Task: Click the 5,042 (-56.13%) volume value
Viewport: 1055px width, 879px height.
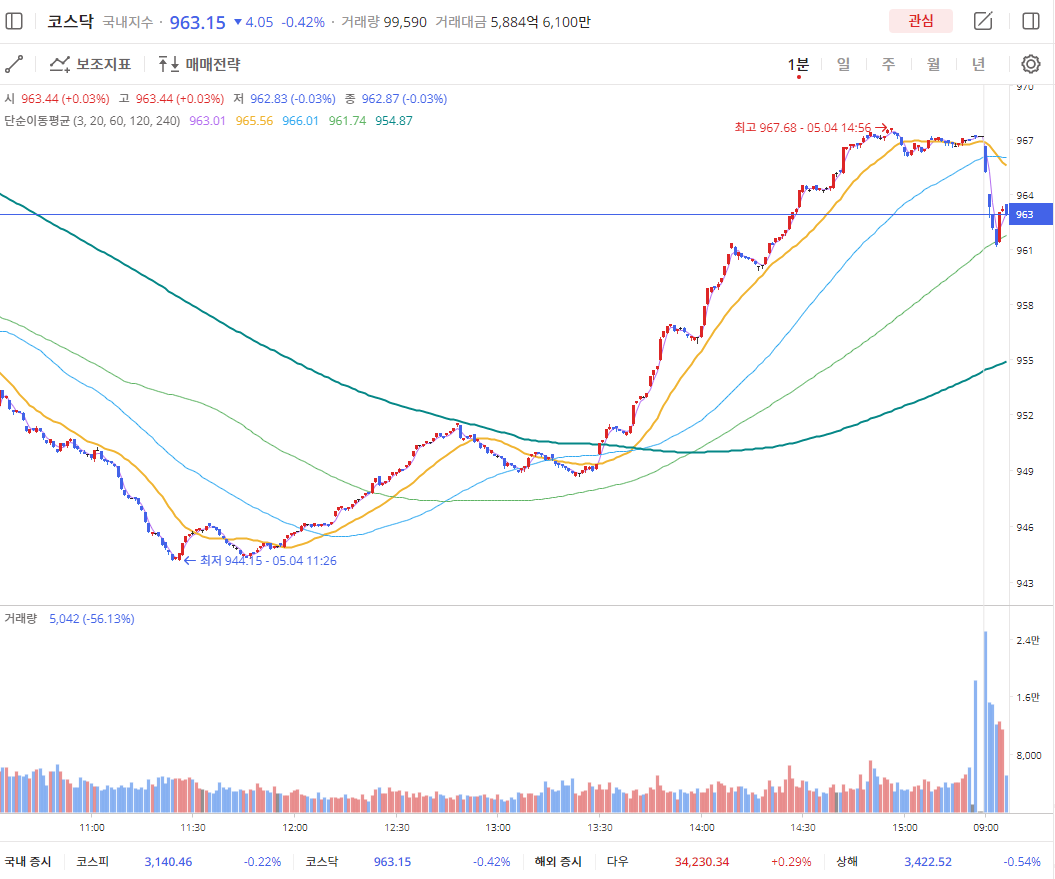Action: pos(92,619)
